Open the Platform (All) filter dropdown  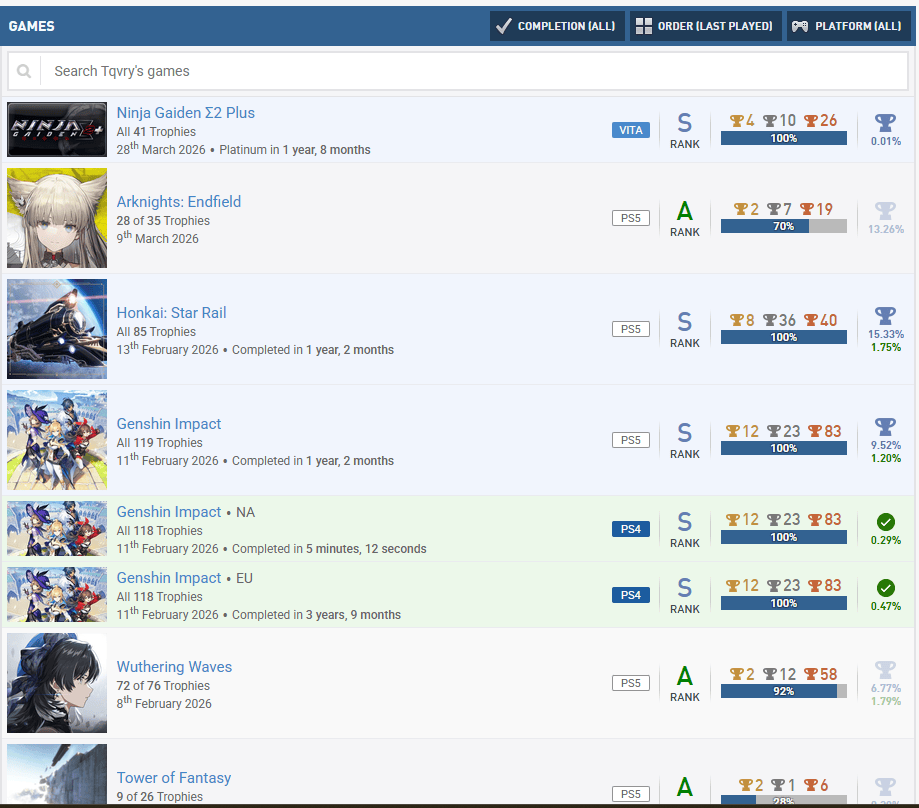pyautogui.click(x=848, y=26)
